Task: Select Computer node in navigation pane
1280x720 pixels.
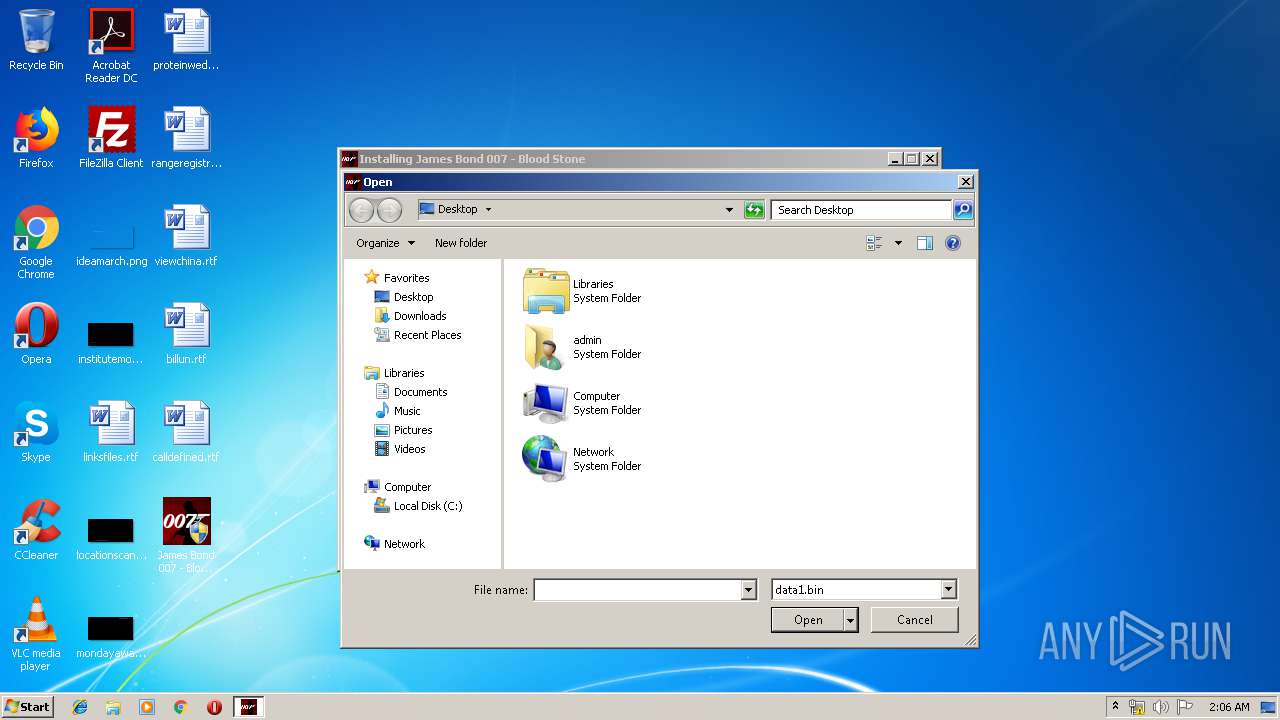Action: 398,487
